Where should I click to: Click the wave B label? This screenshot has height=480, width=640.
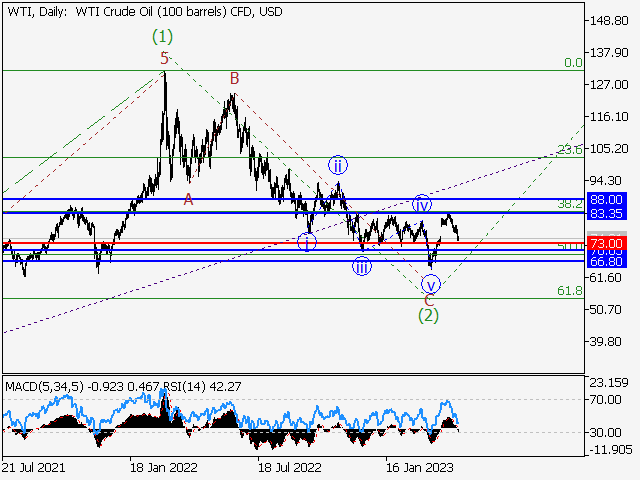[234, 78]
